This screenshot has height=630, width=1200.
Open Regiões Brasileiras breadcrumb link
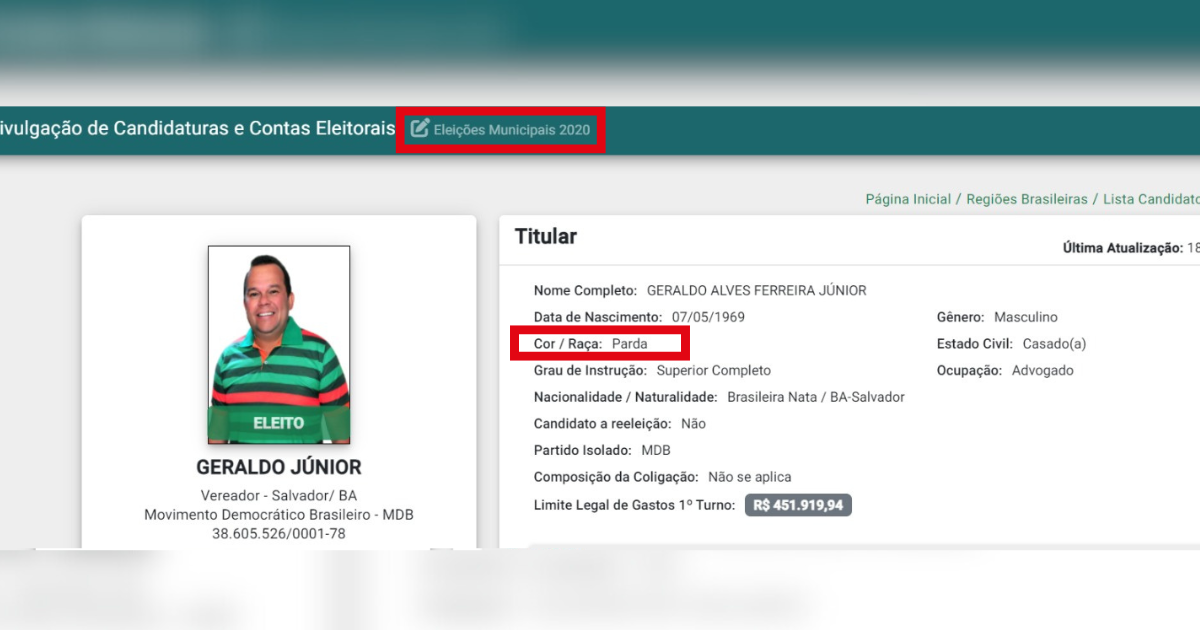pos(1027,199)
